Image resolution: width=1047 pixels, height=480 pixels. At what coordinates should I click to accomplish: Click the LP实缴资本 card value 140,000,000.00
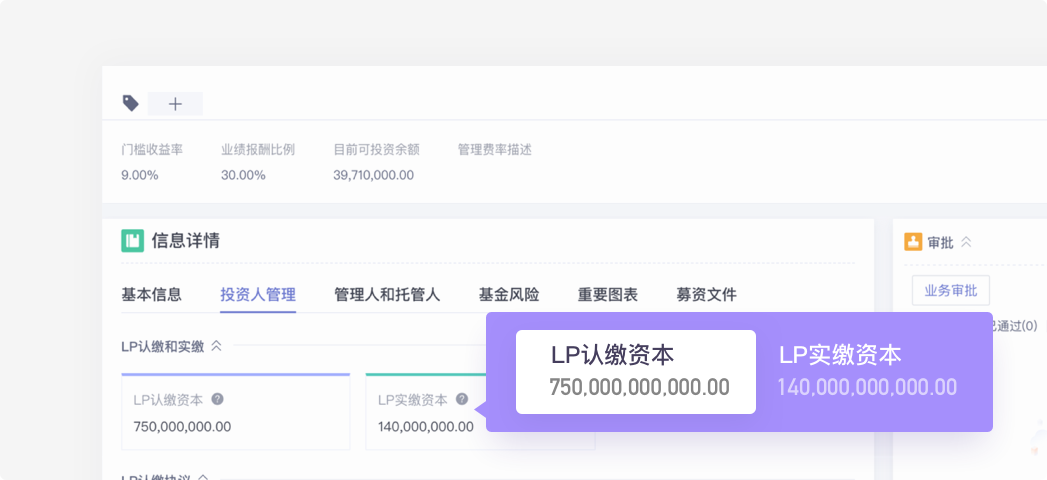(425, 427)
